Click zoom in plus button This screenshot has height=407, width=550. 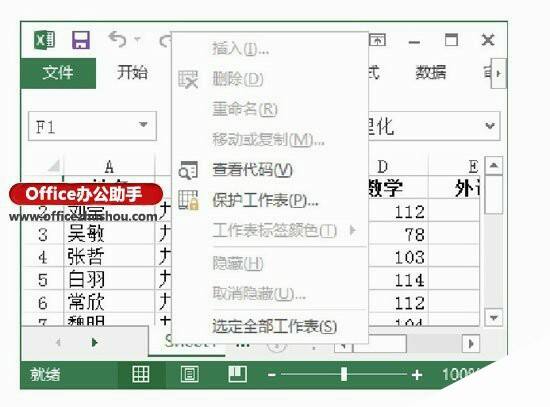pyautogui.click(x=417, y=375)
